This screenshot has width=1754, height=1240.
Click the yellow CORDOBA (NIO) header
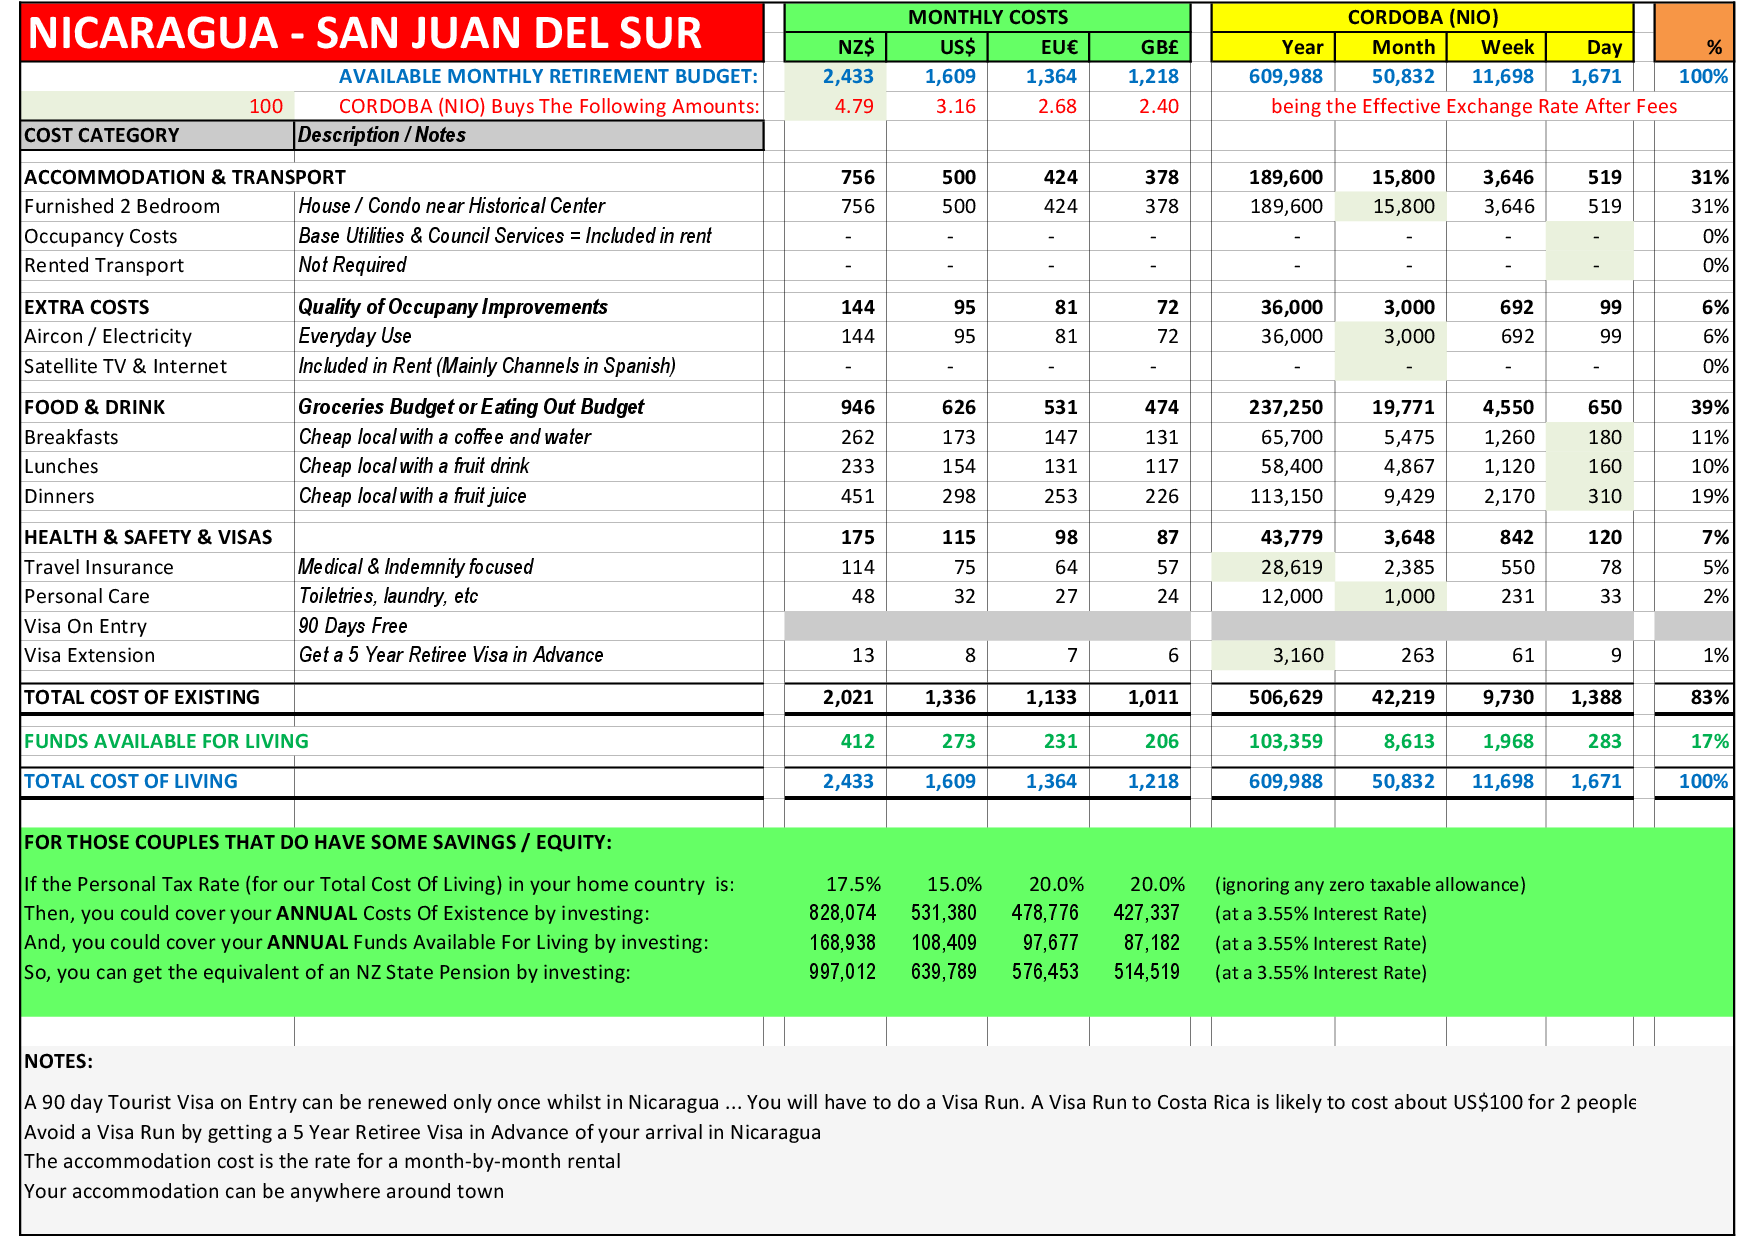1421,17
